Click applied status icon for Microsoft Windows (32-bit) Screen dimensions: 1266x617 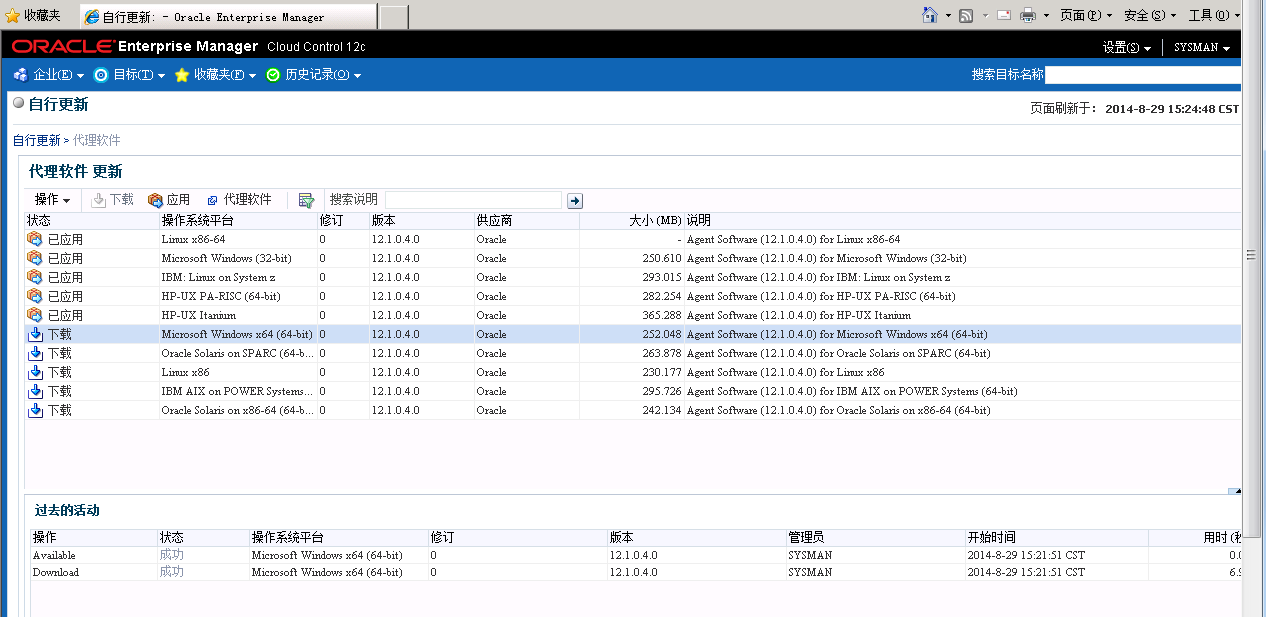tap(35, 258)
